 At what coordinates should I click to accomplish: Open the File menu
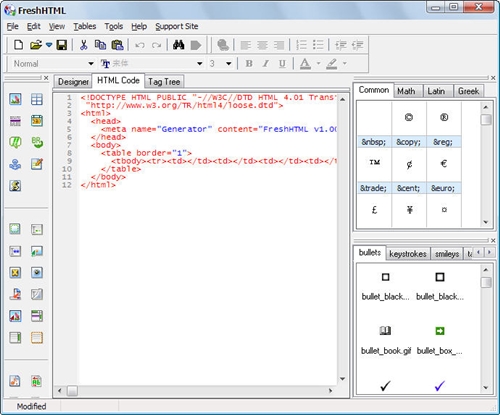pos(12,26)
